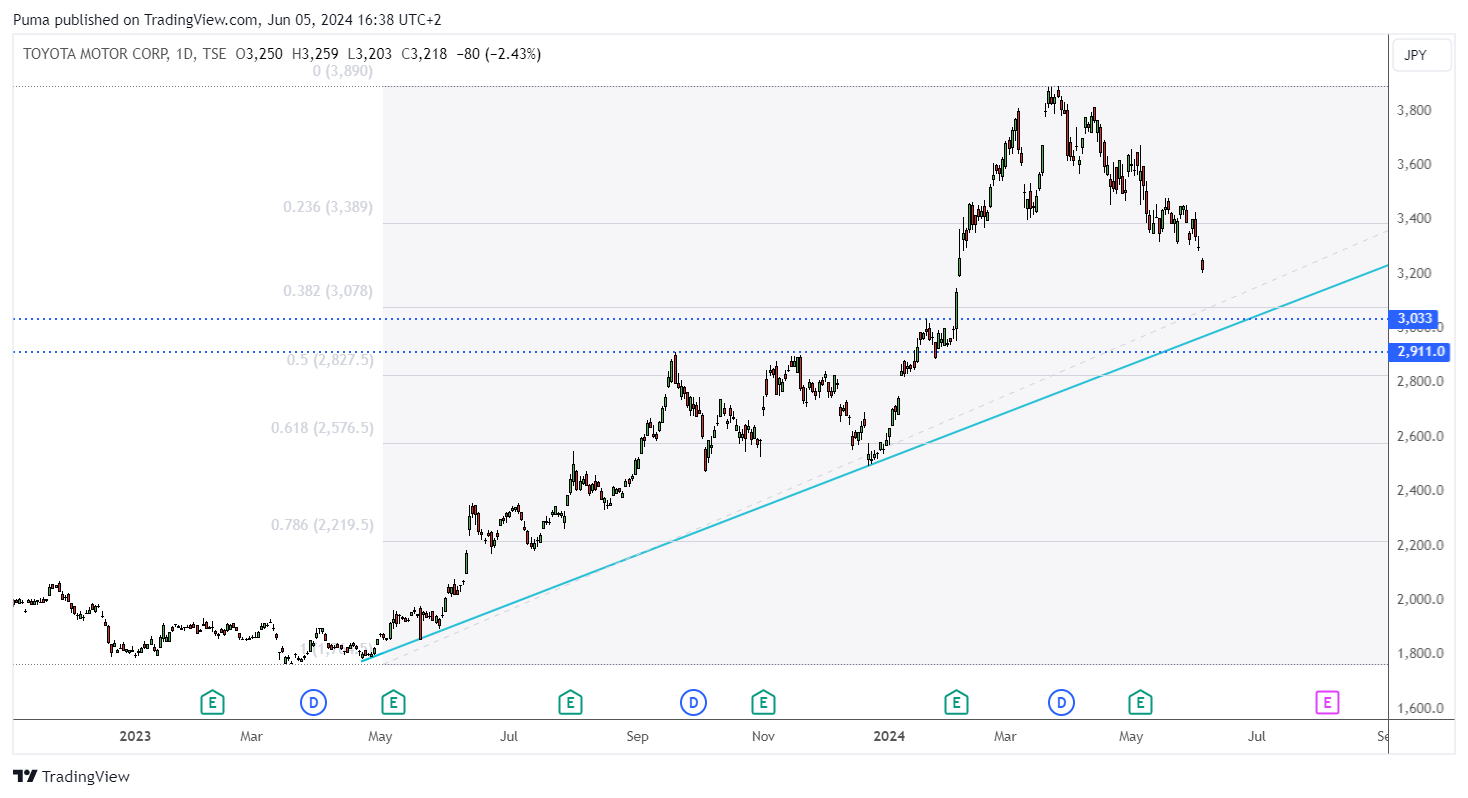
Task: Click the H3,259 high value
Action: (314, 54)
